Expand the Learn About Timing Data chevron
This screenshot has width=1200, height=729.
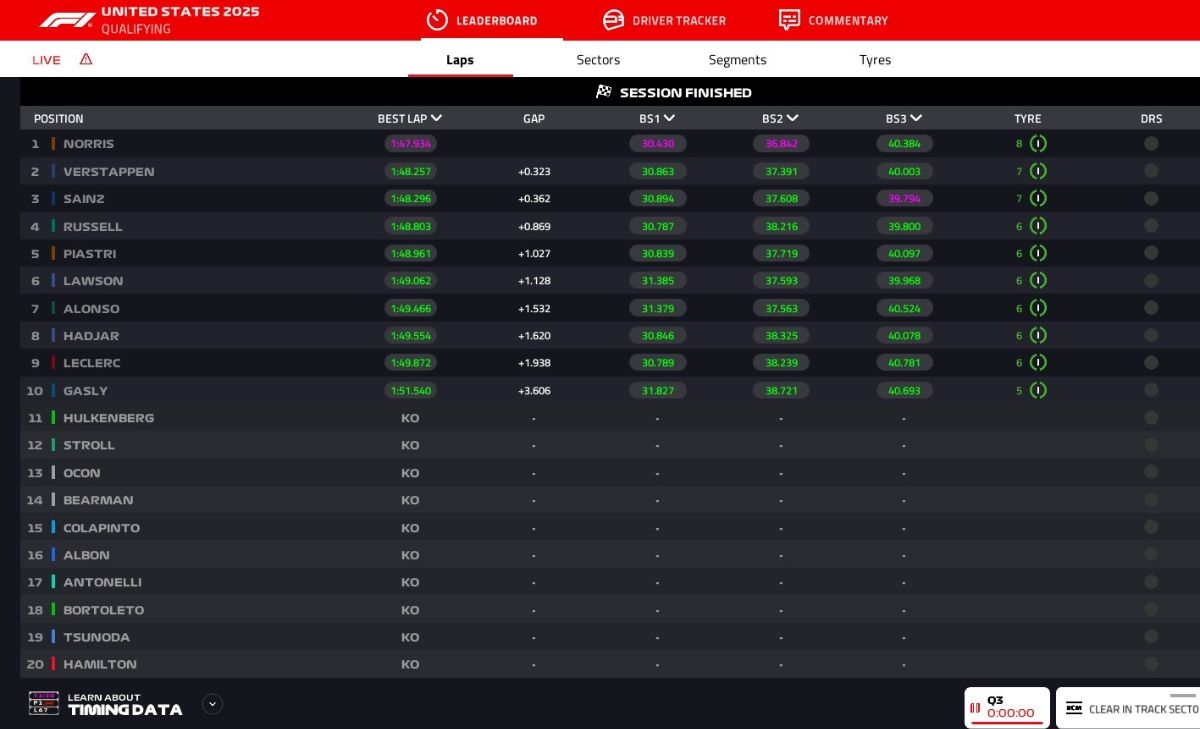(x=212, y=704)
